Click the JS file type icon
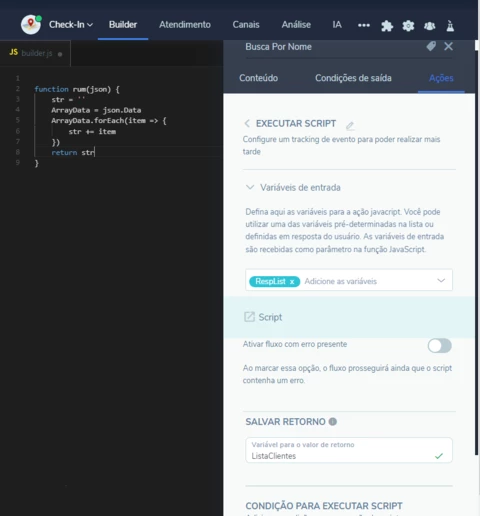 coord(14,52)
